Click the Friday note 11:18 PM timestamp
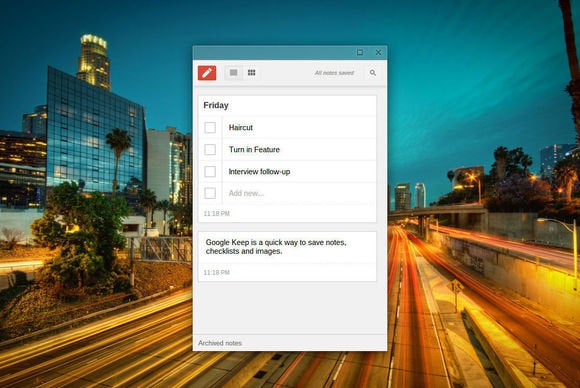580x388 pixels. (216, 213)
